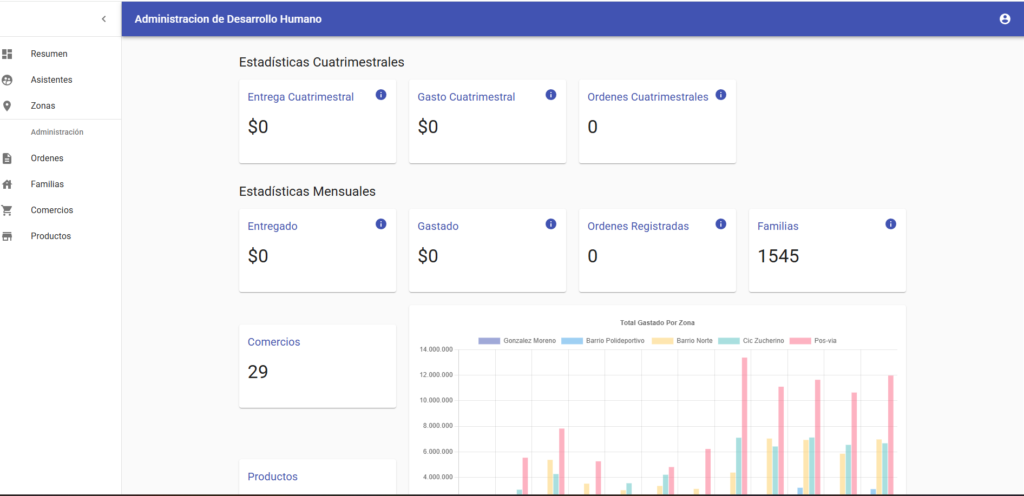
Task: Click the Ordenes Registradas card title
Action: coord(638,226)
